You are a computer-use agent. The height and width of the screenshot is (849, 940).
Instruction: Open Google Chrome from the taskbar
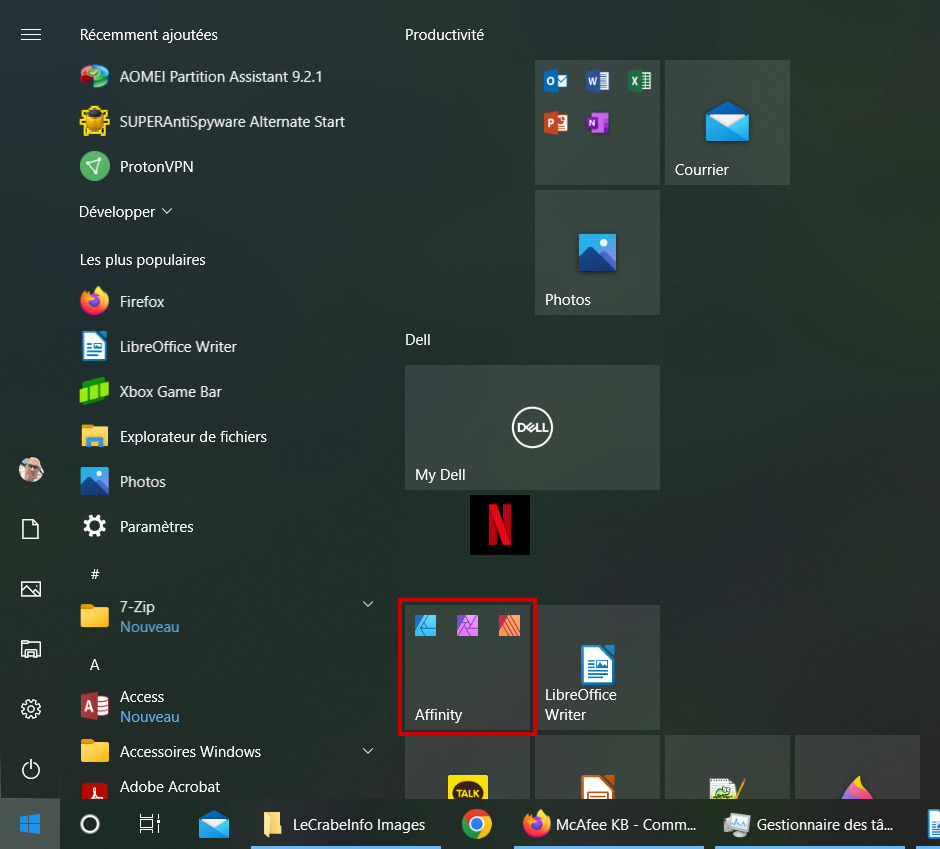[477, 824]
